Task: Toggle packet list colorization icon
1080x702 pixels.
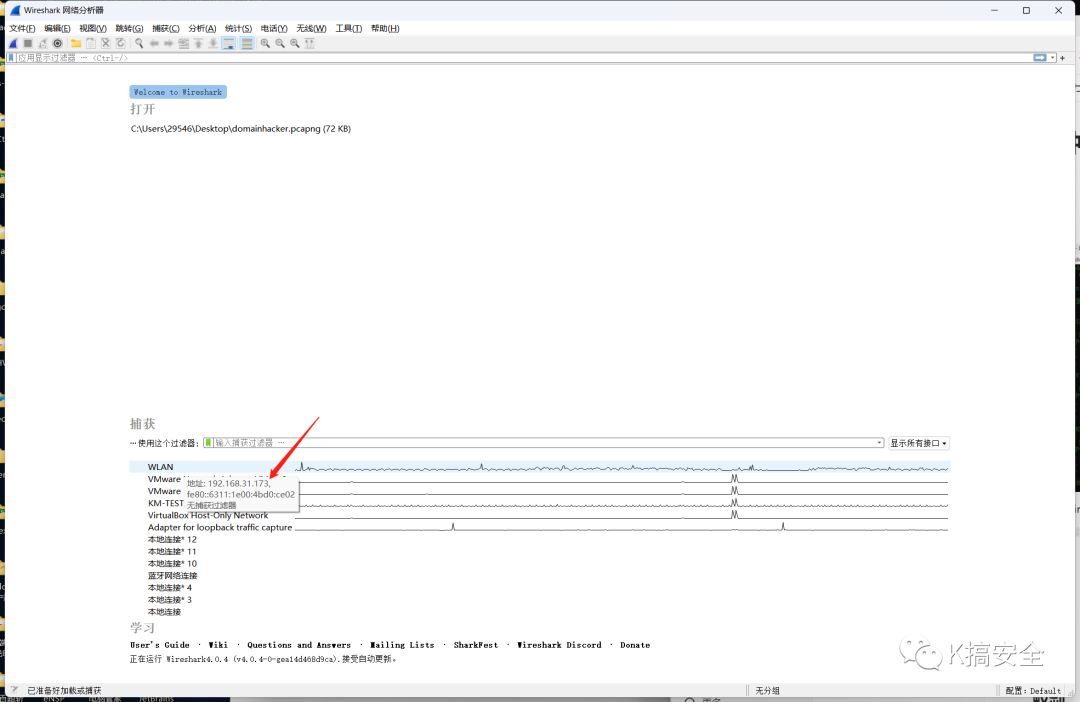Action: tap(247, 43)
